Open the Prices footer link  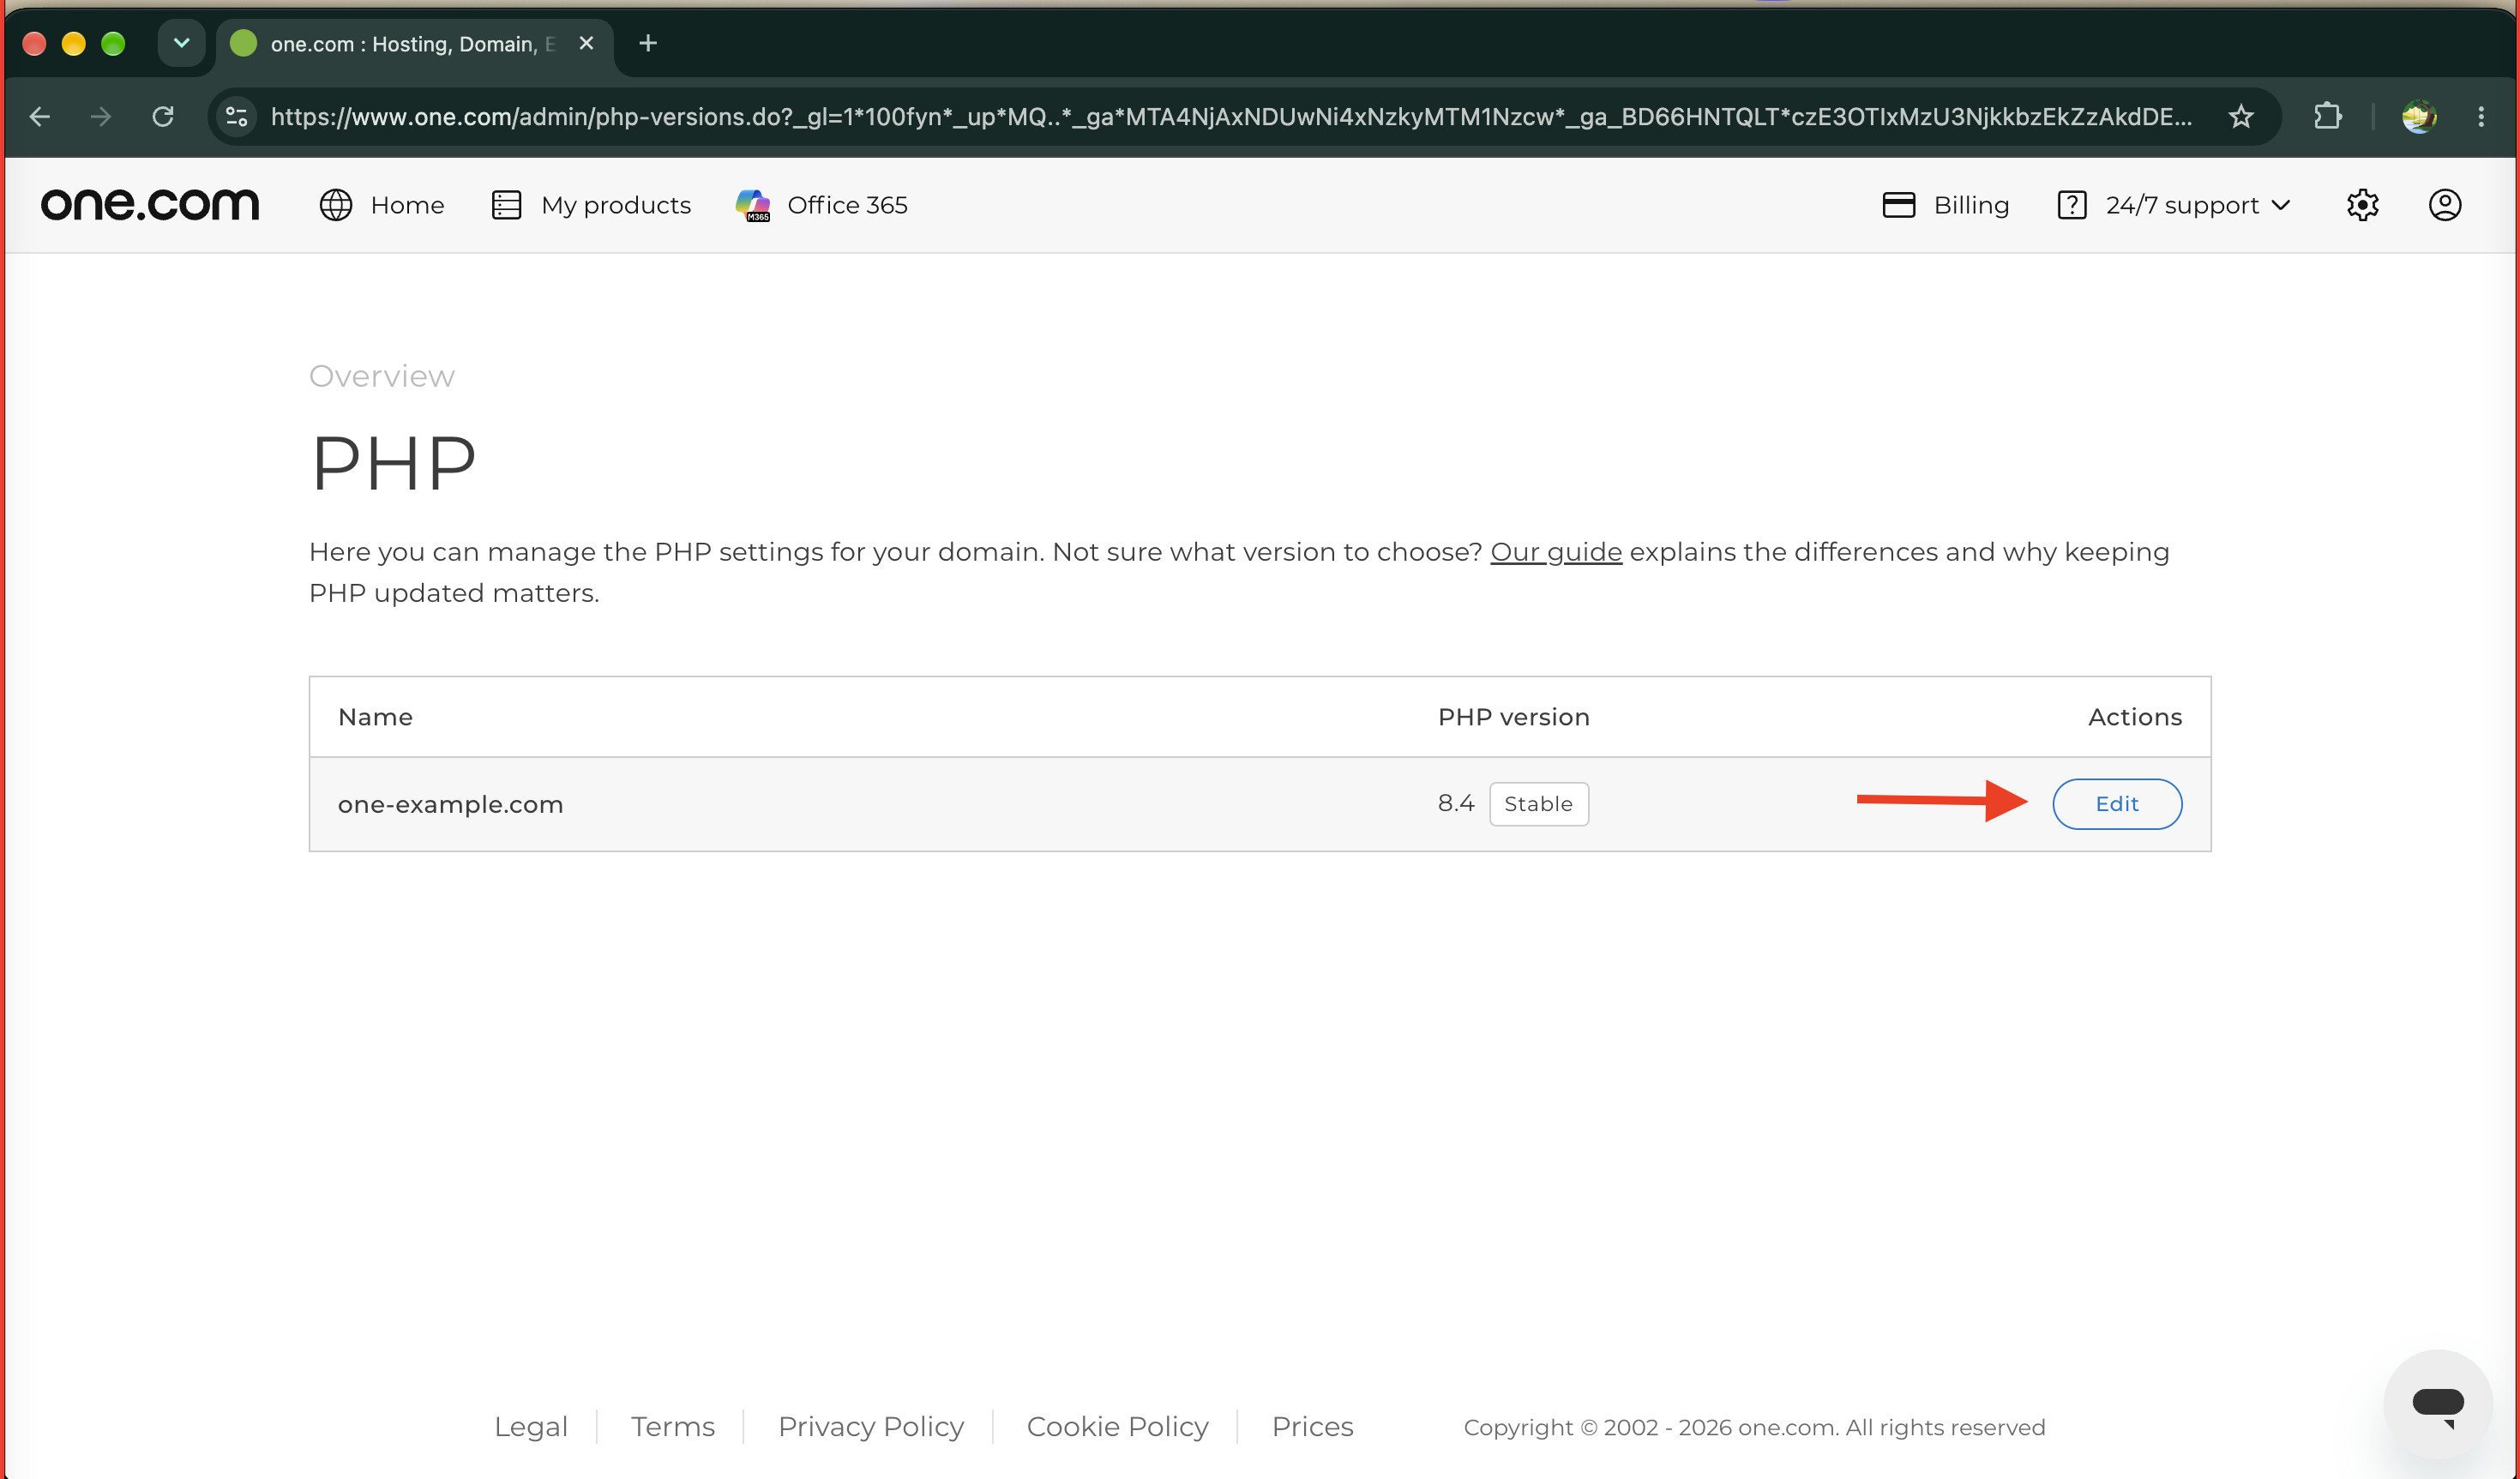point(1312,1426)
